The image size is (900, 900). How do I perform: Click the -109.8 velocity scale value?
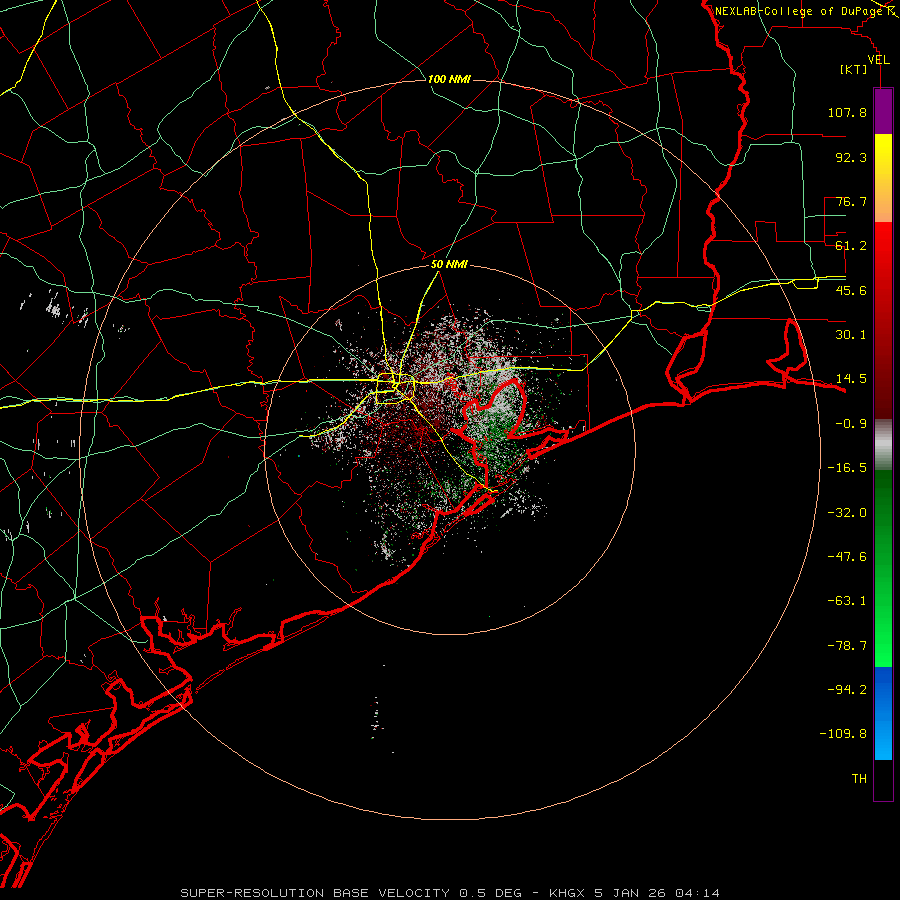click(843, 734)
